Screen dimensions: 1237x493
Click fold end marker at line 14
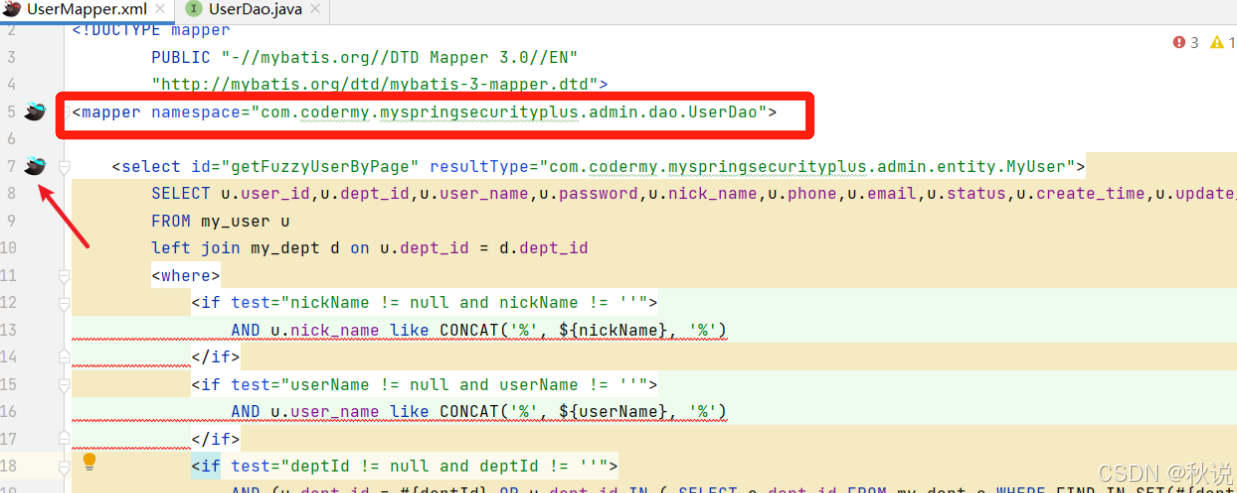(64, 357)
